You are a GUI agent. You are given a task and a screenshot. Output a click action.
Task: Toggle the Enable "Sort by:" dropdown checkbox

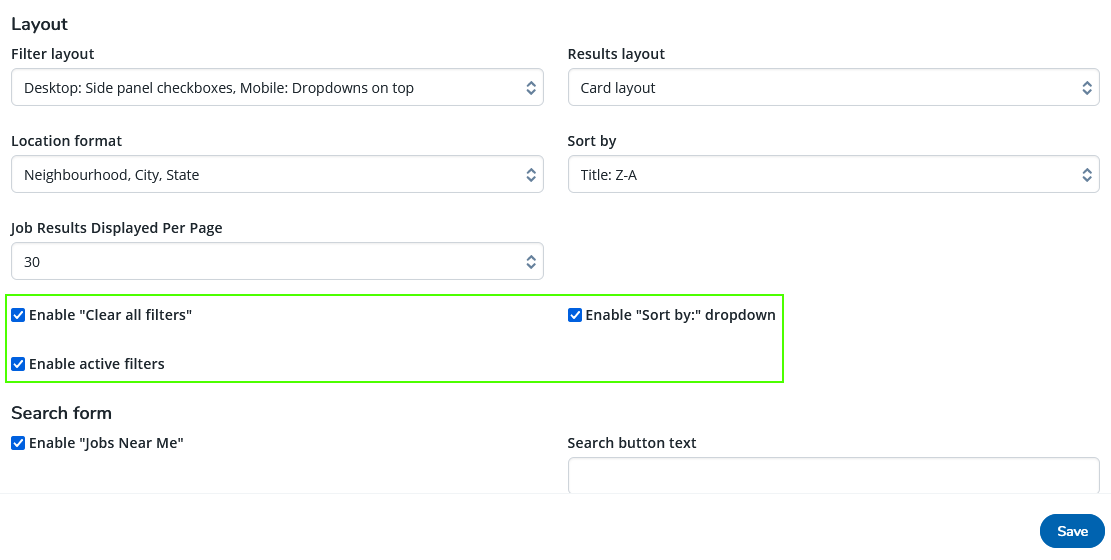[x=575, y=315]
